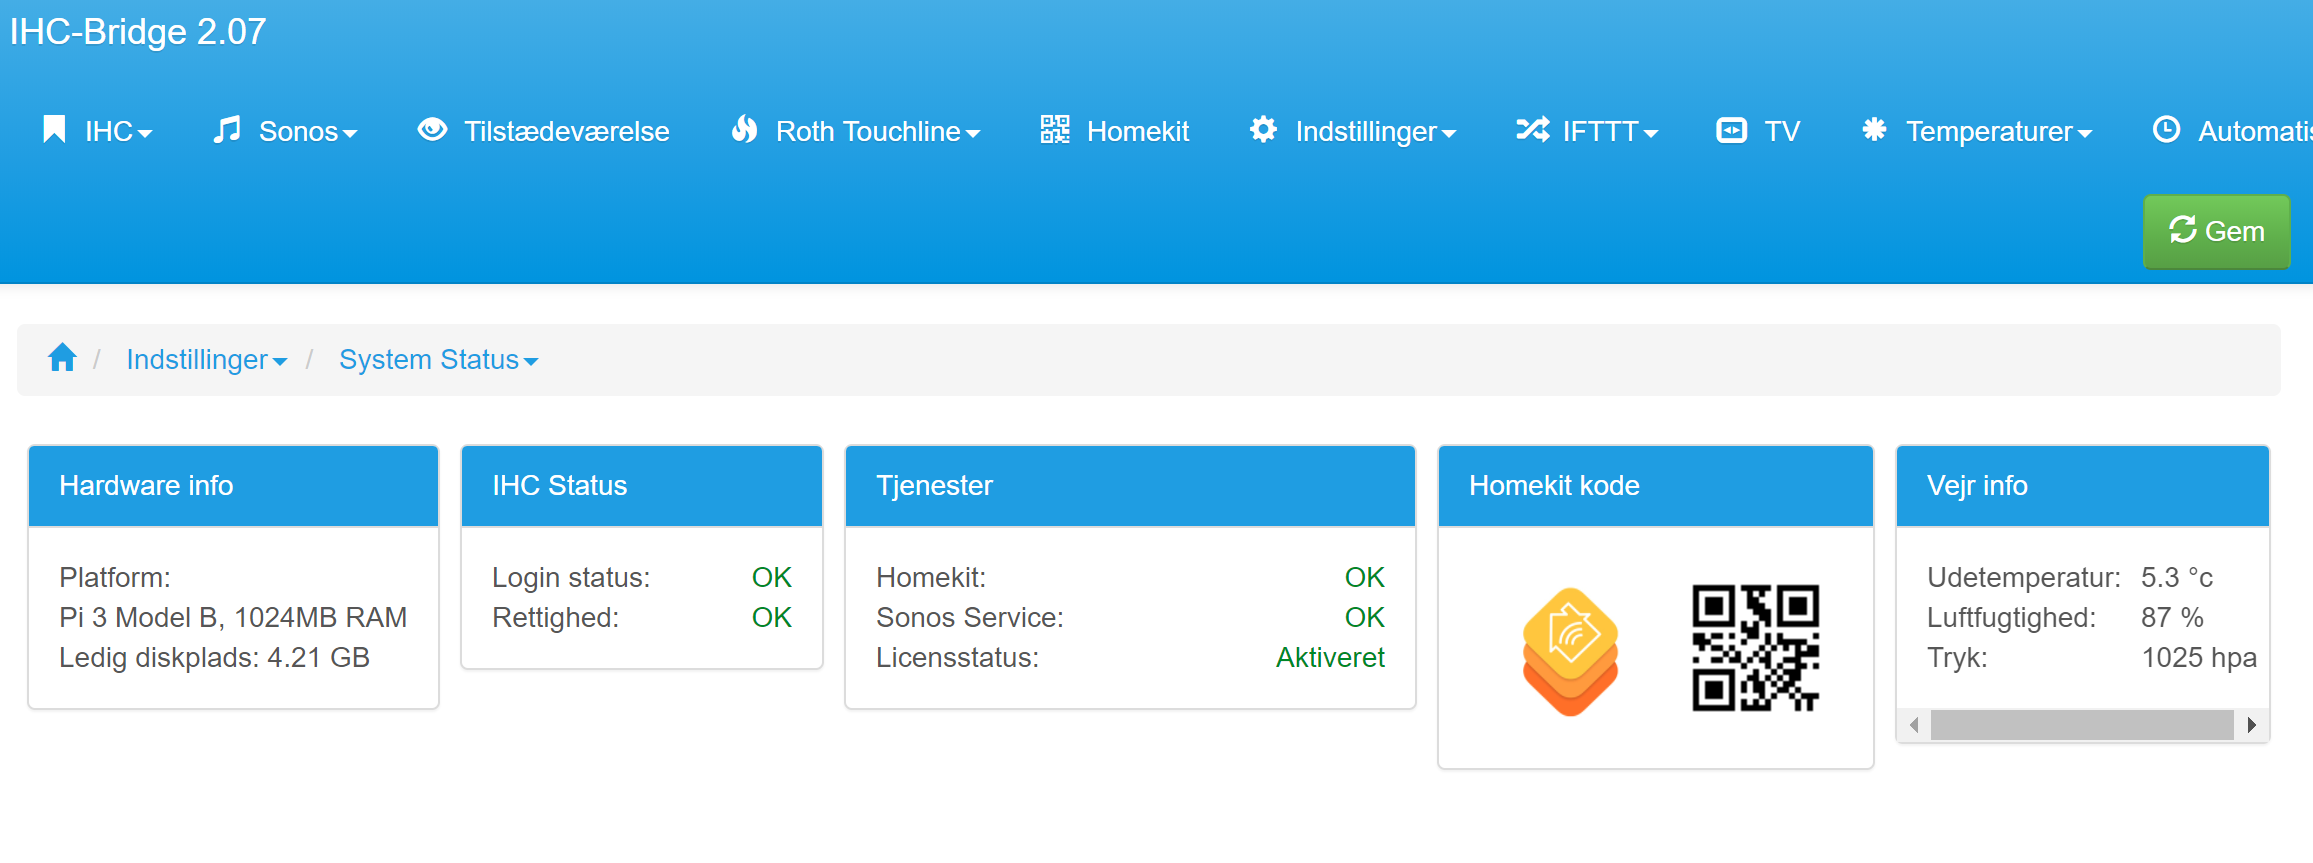Click the Sonos music note icon
This screenshot has height=863, width=2313.
pyautogui.click(x=227, y=130)
